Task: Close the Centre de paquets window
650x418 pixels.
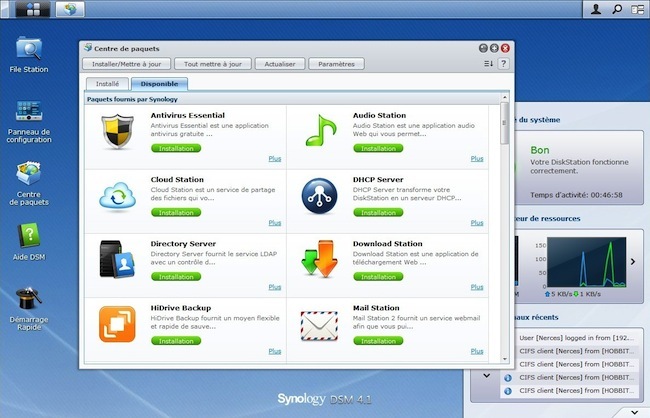Action: 505,48
